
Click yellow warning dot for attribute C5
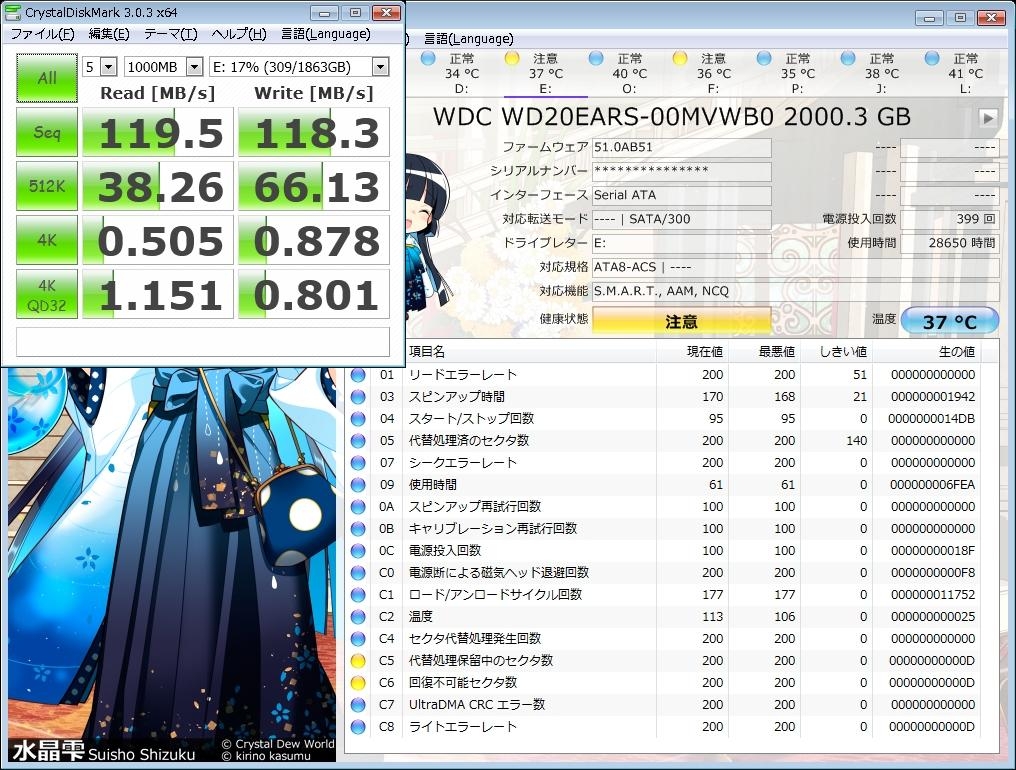(x=358, y=660)
